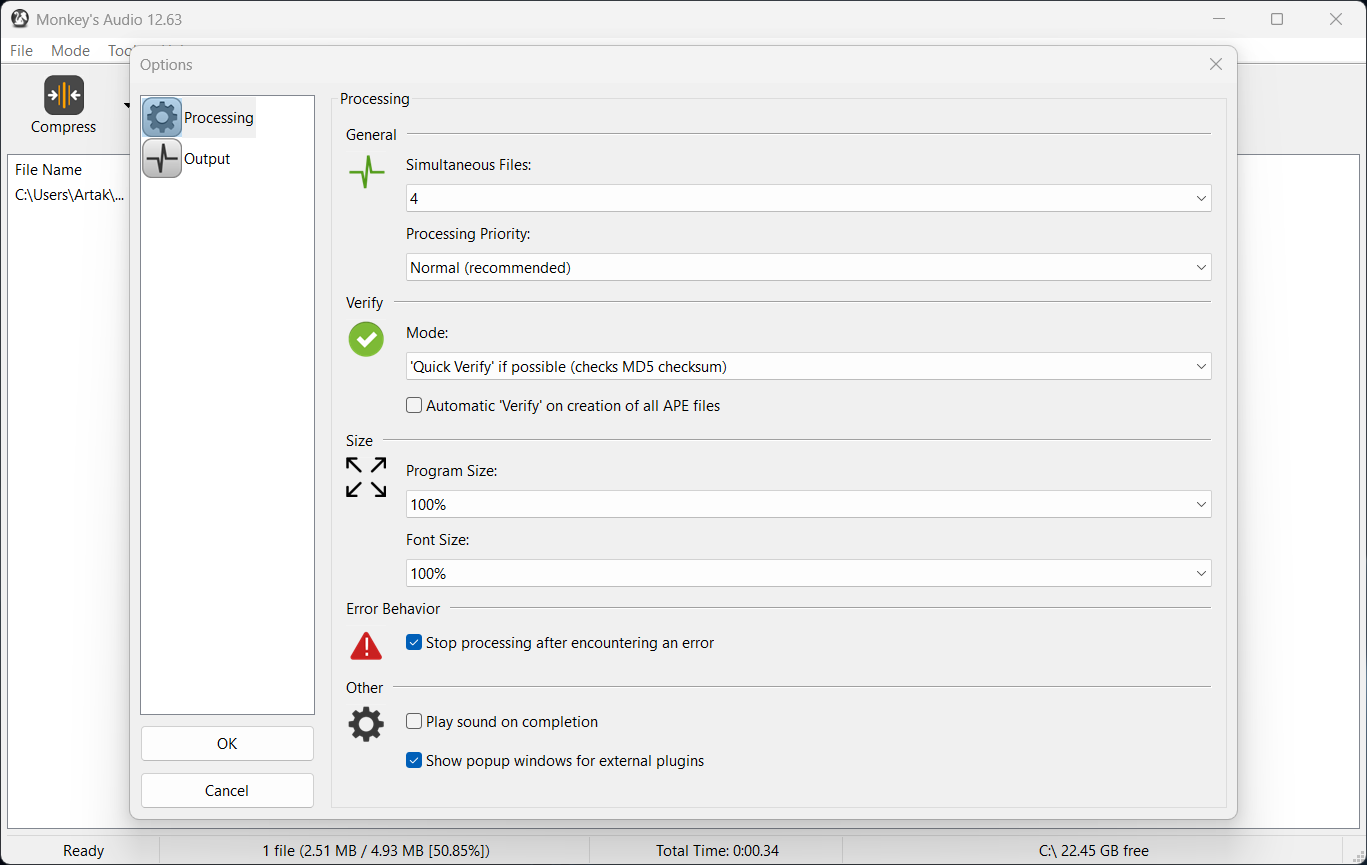
Task: Open the Program Size dropdown
Action: pyautogui.click(x=808, y=505)
